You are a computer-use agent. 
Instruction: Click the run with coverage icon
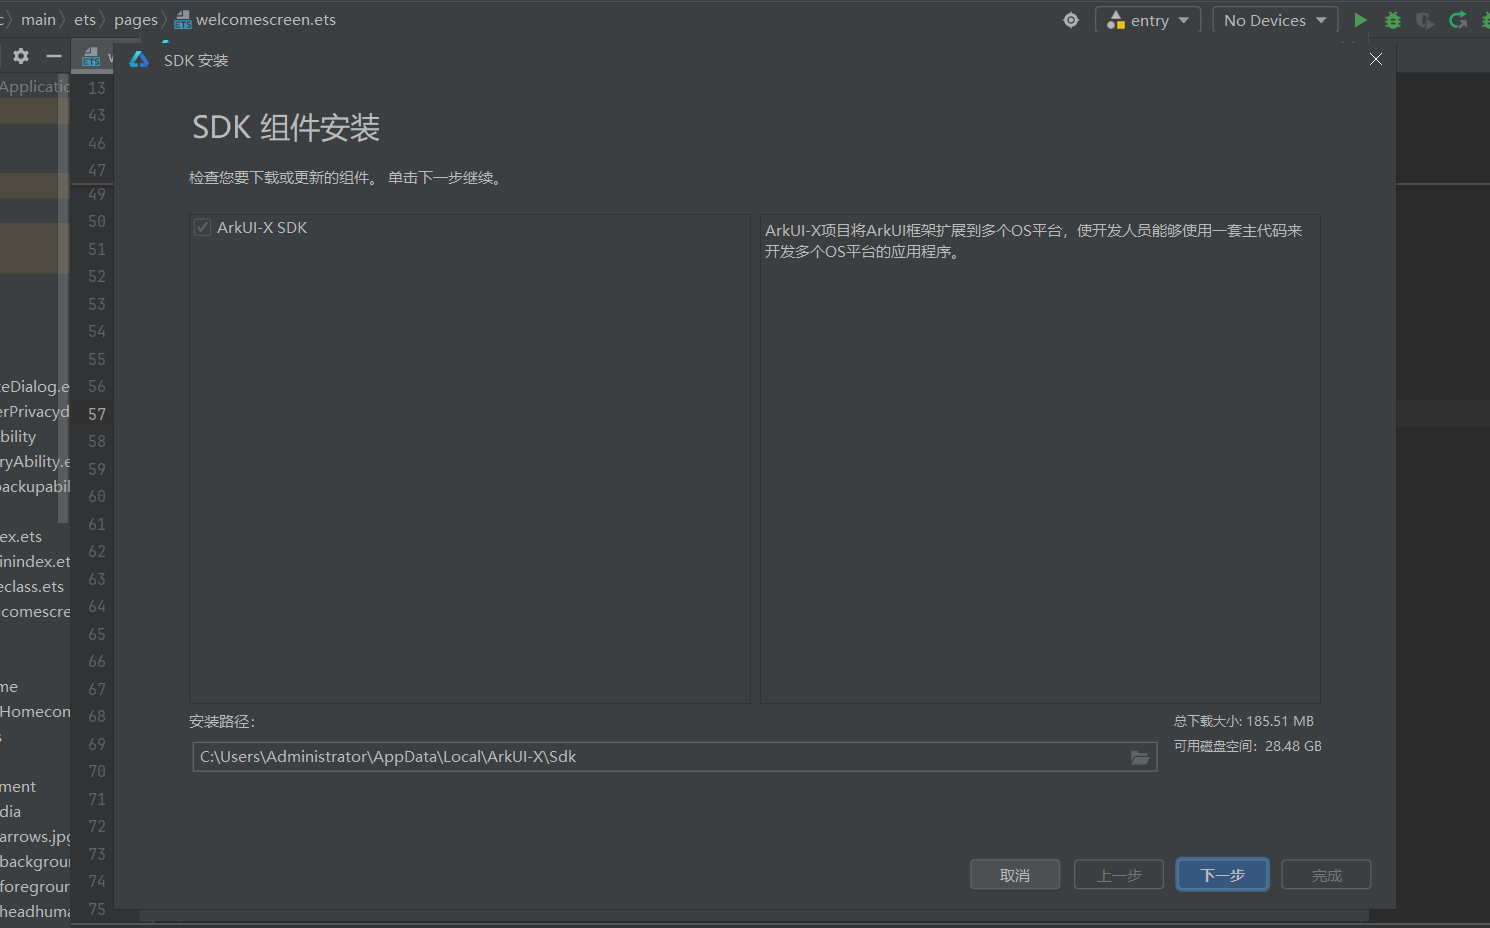pos(1425,20)
